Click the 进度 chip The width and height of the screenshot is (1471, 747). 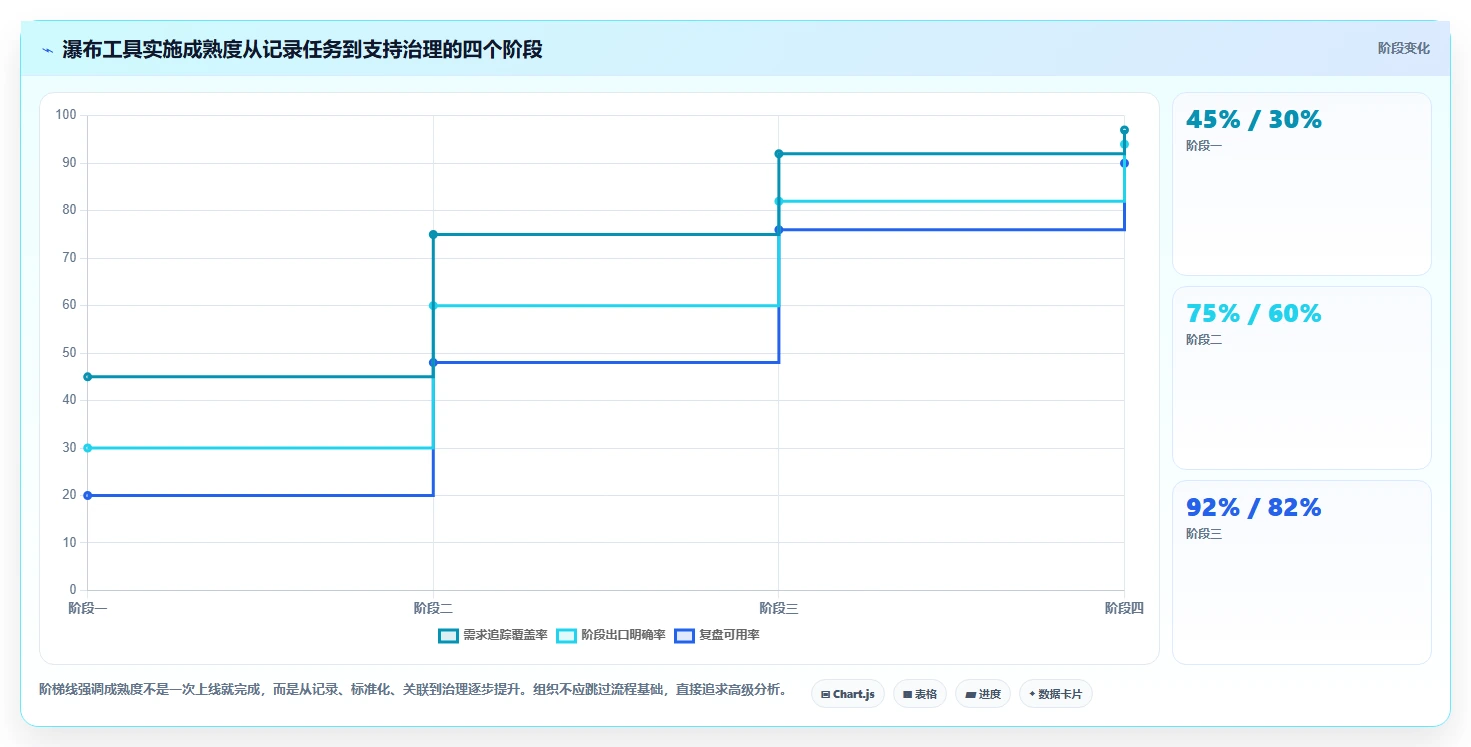(x=982, y=694)
